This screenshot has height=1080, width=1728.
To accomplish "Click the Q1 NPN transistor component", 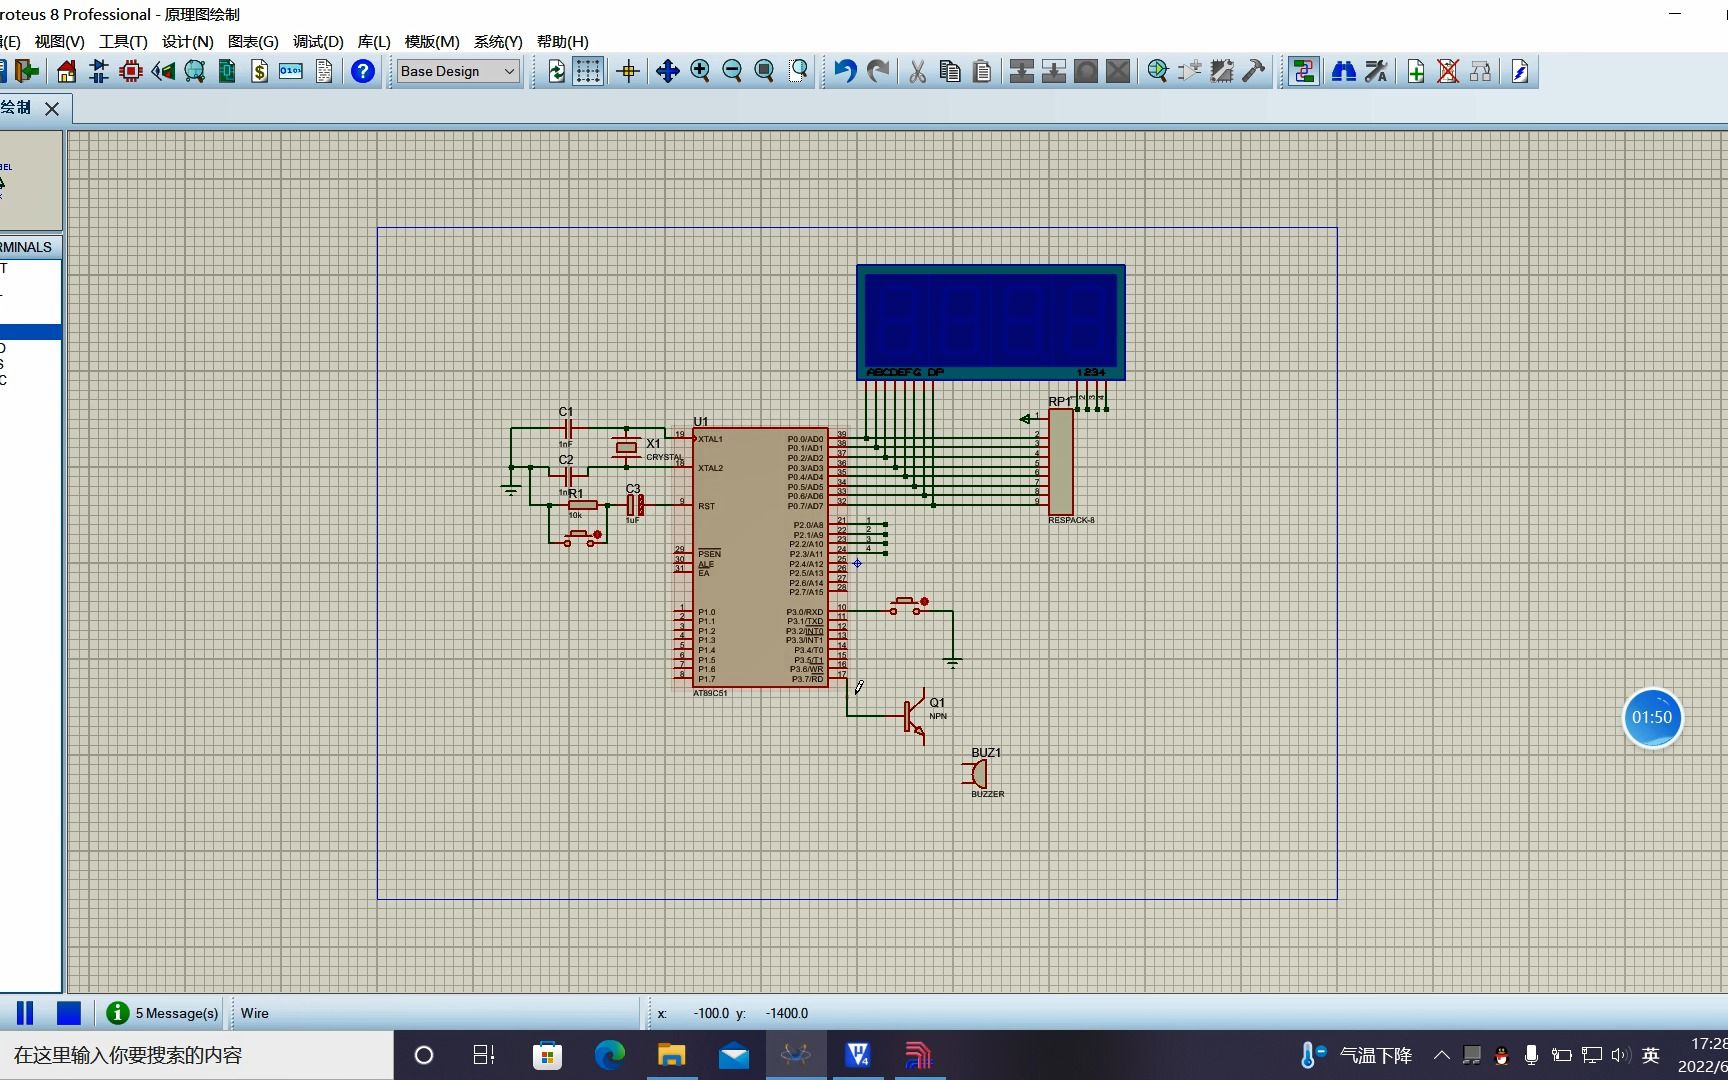I will pos(915,716).
